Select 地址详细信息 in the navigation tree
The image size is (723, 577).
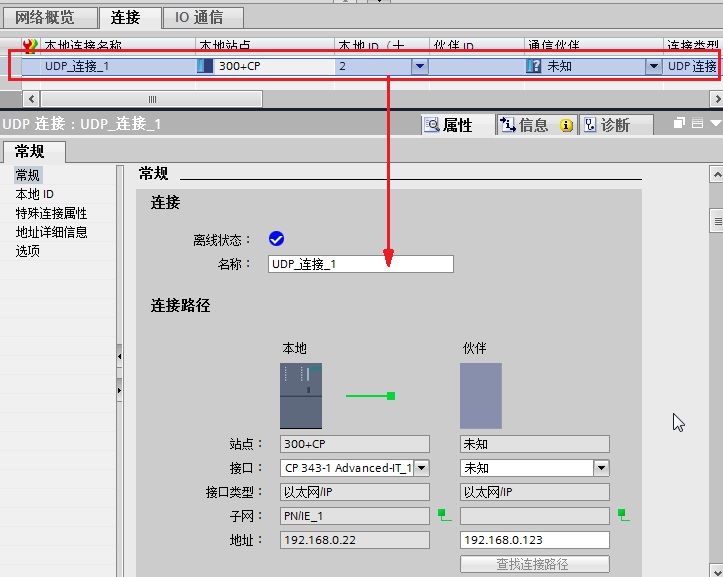51,232
